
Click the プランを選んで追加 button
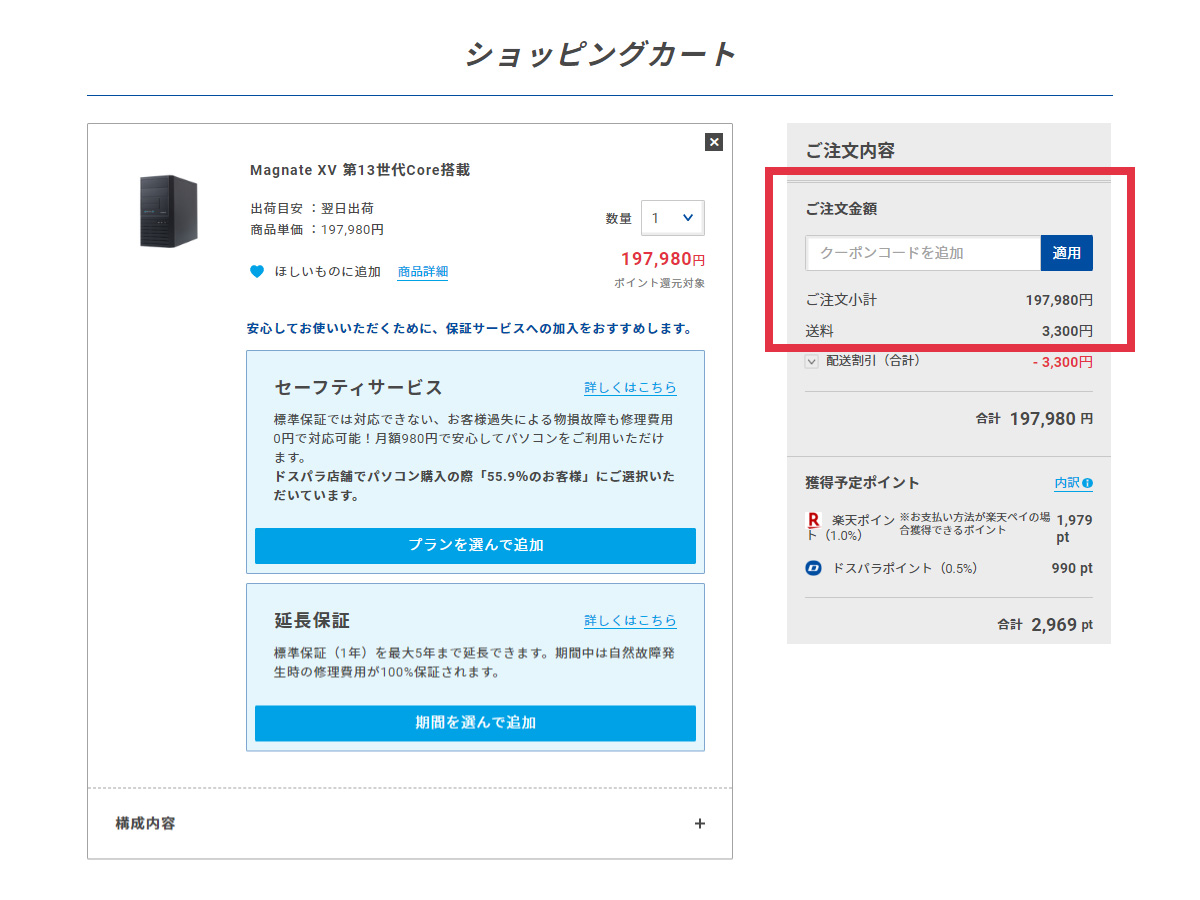(x=475, y=546)
